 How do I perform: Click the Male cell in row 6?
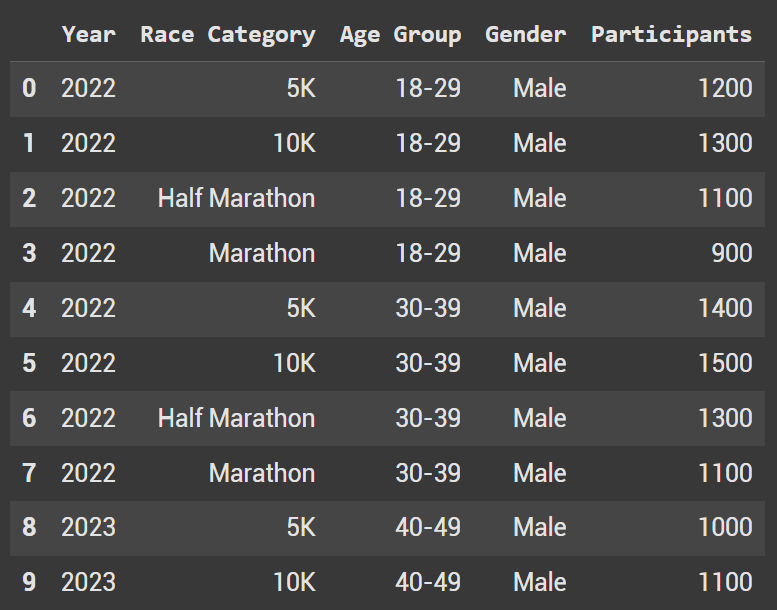pos(539,418)
